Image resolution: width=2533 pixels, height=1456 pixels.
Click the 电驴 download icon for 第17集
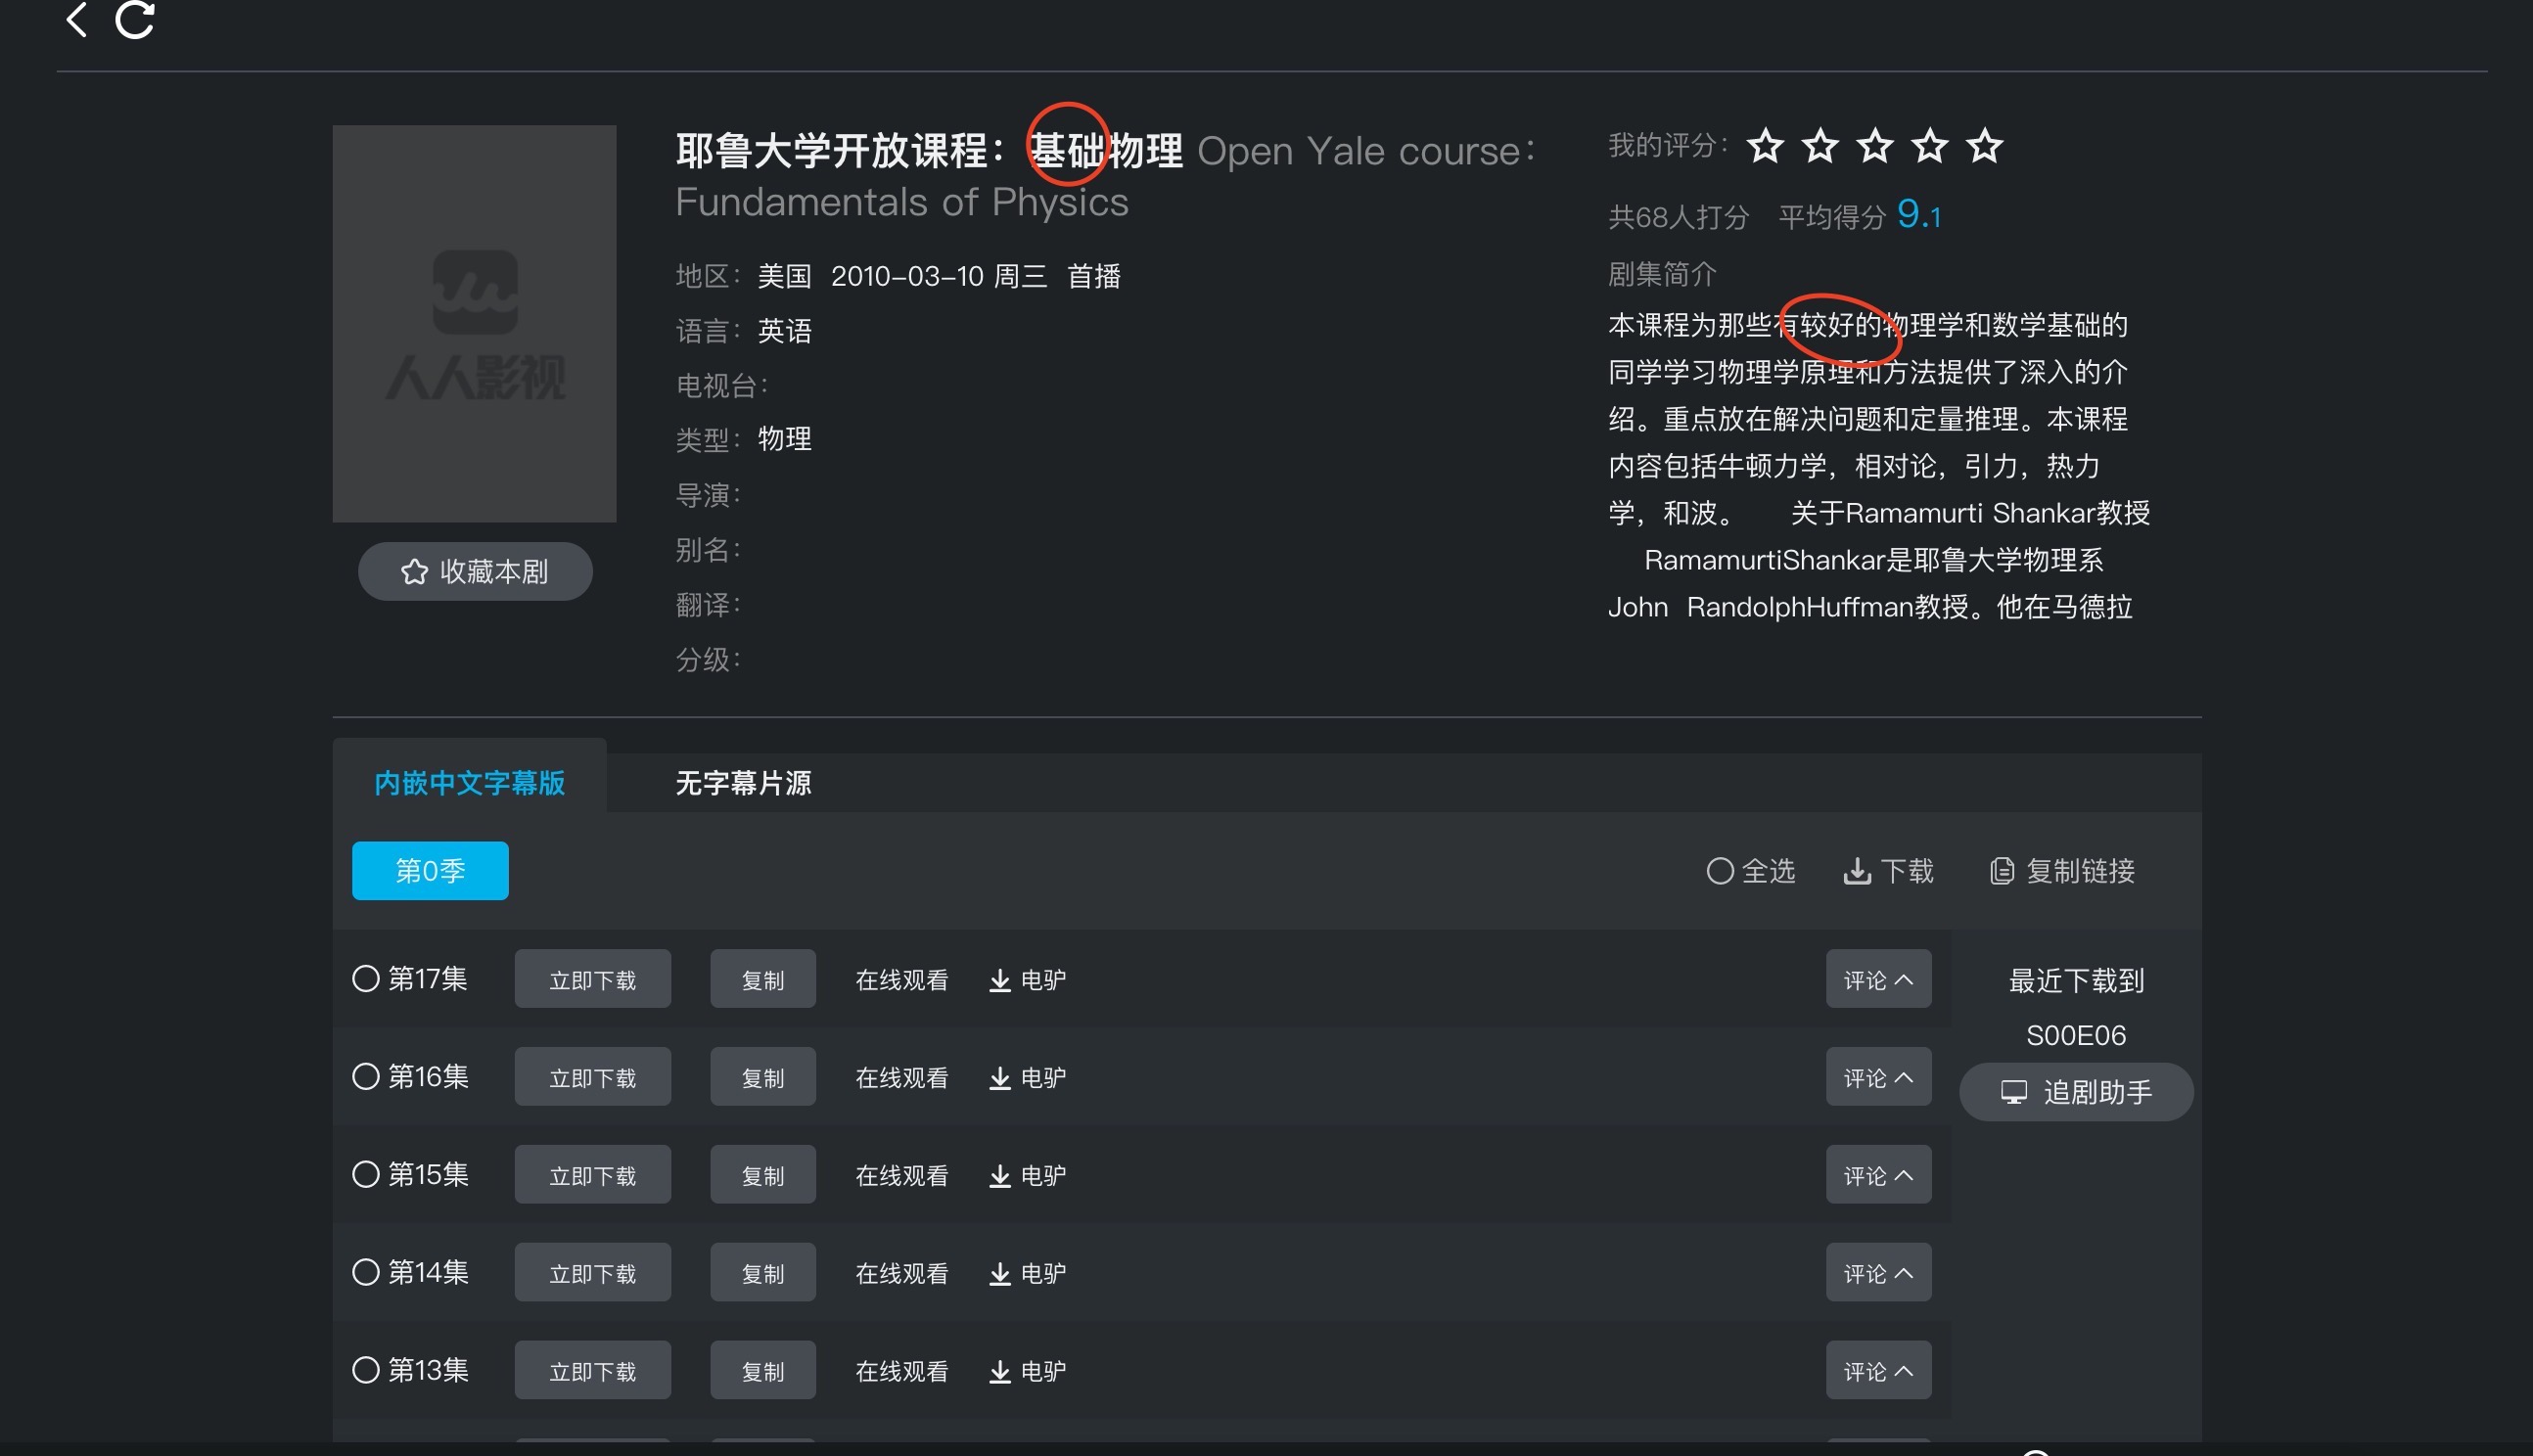click(999, 980)
